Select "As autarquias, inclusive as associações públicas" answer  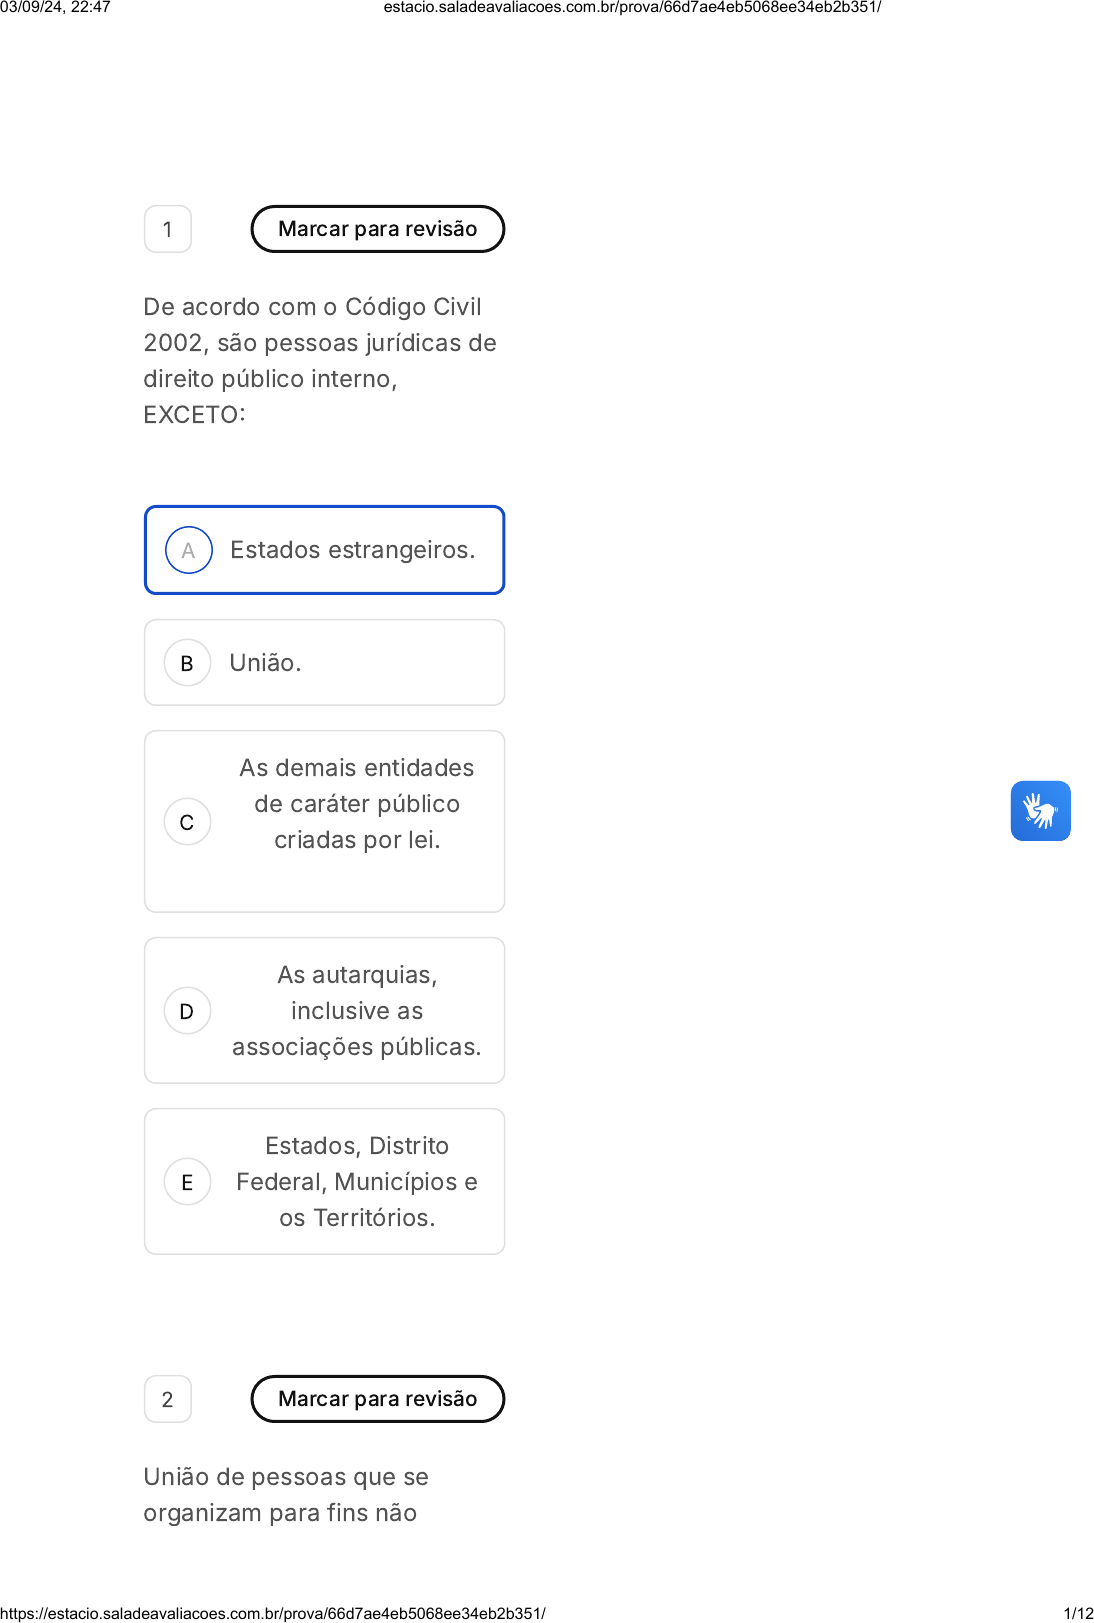coord(357,1011)
